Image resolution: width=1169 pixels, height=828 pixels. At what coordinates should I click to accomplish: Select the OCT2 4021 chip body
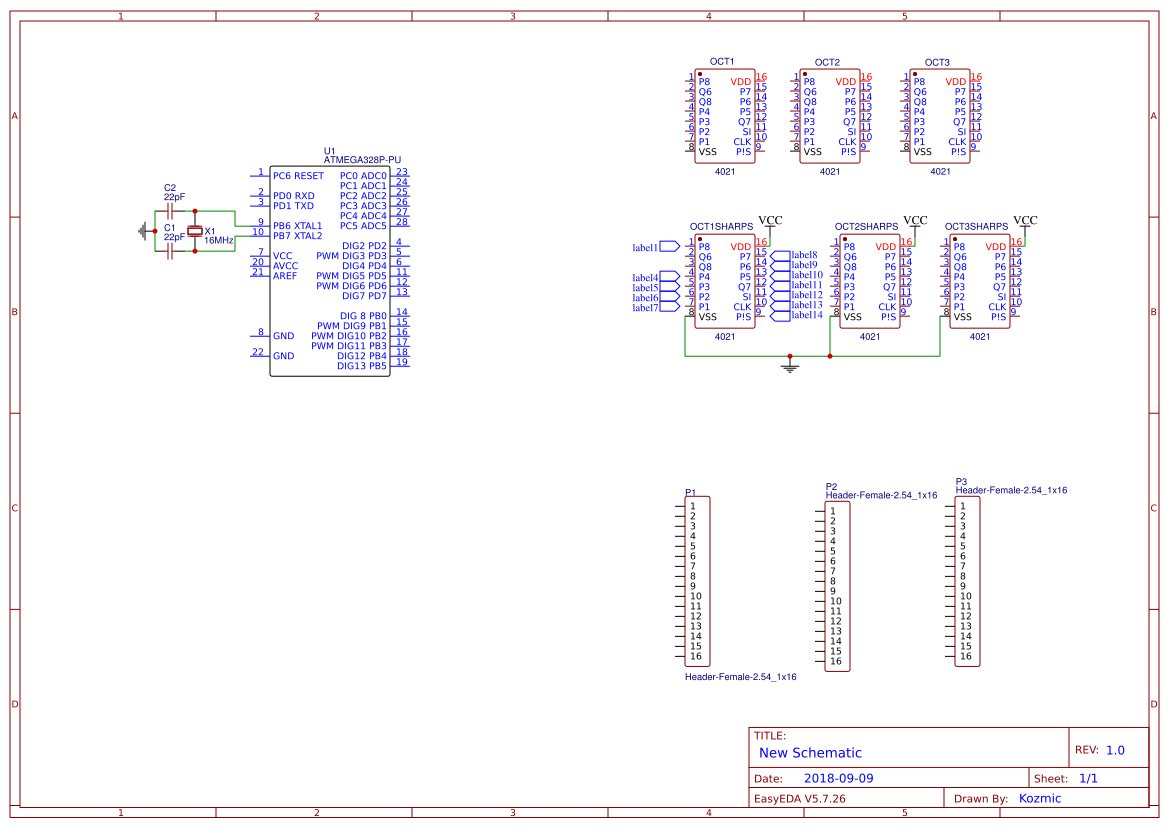click(830, 116)
